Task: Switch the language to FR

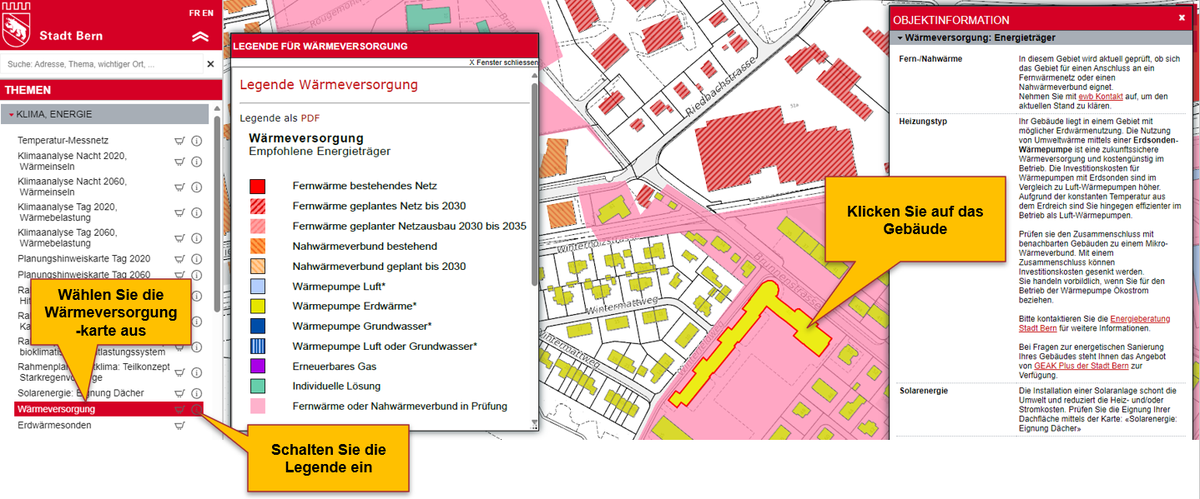Action: coord(193,13)
